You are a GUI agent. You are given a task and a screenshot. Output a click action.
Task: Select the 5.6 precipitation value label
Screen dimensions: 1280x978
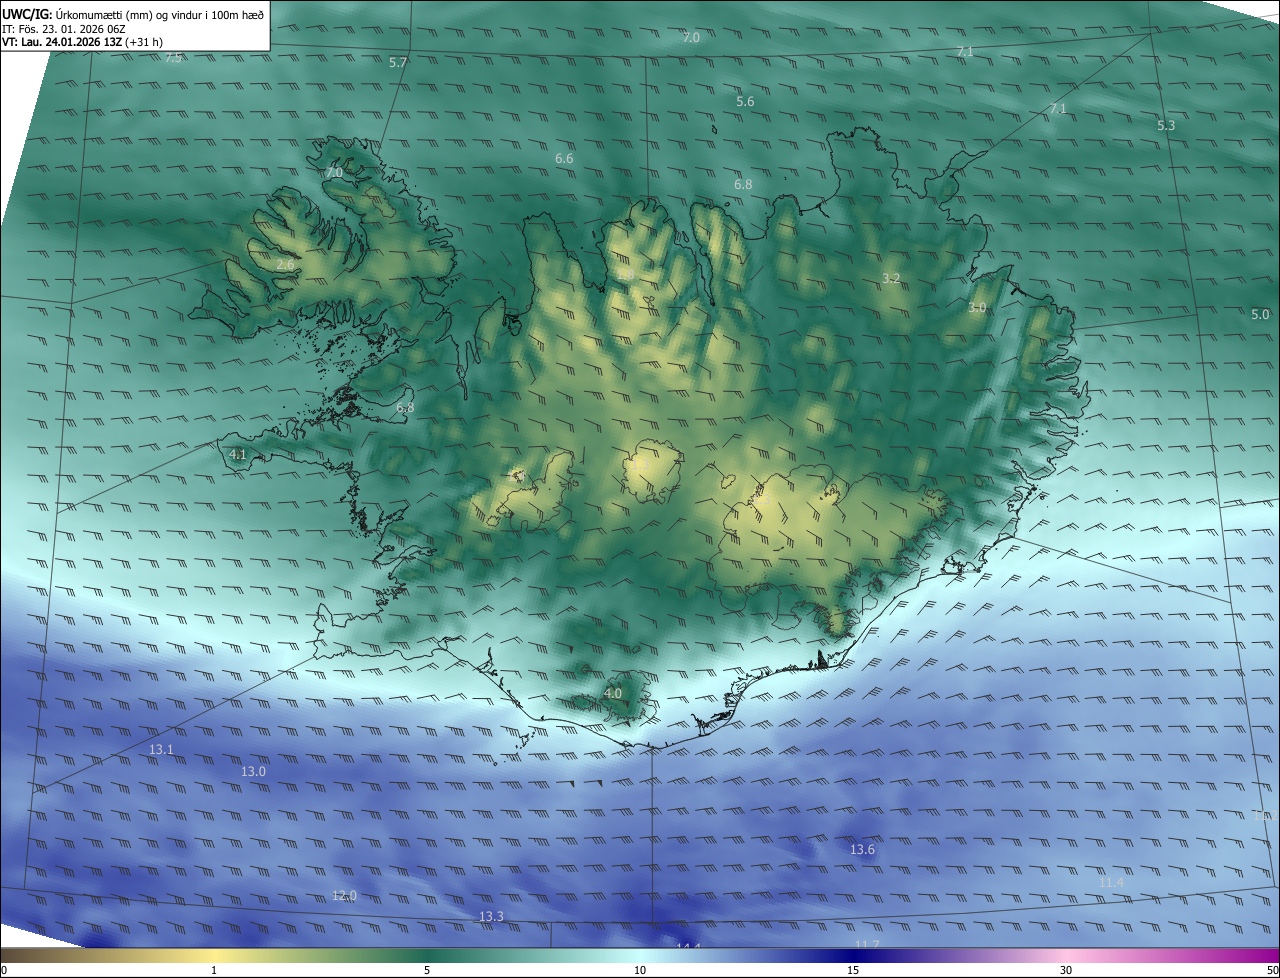pyautogui.click(x=745, y=102)
